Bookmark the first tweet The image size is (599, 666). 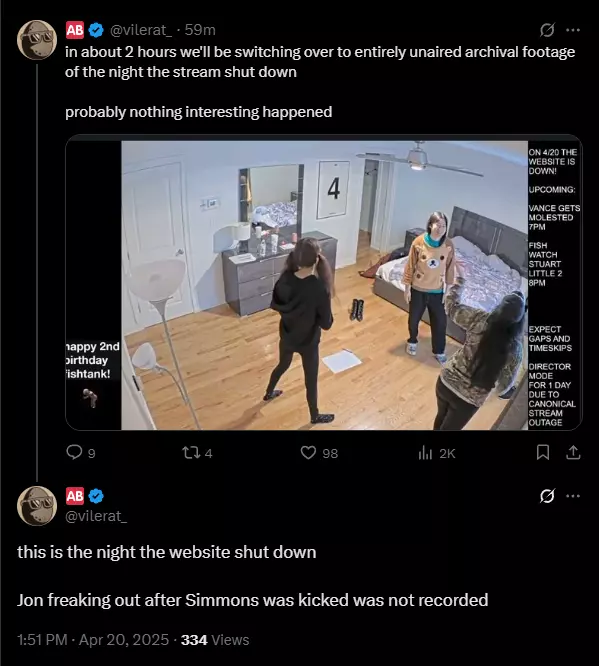point(542,452)
